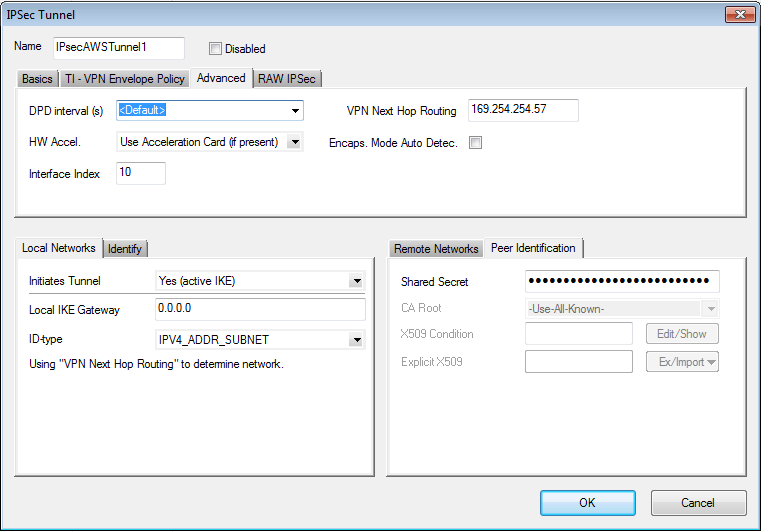Switch to the Remote Networks tab
761x532 pixels.
436,249
